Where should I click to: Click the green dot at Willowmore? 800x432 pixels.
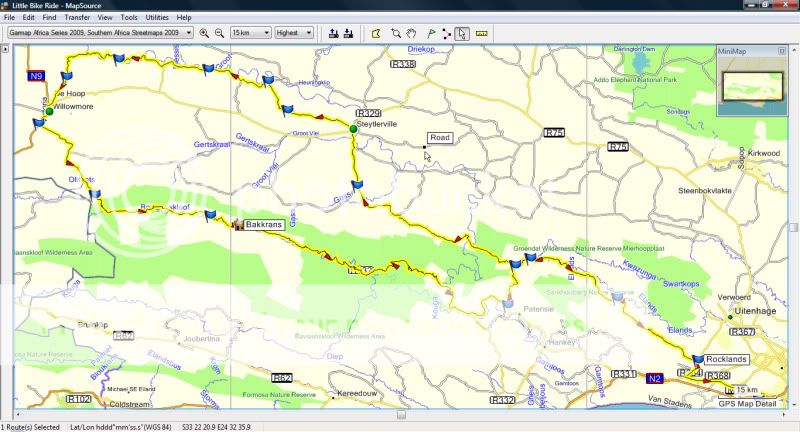click(x=49, y=111)
